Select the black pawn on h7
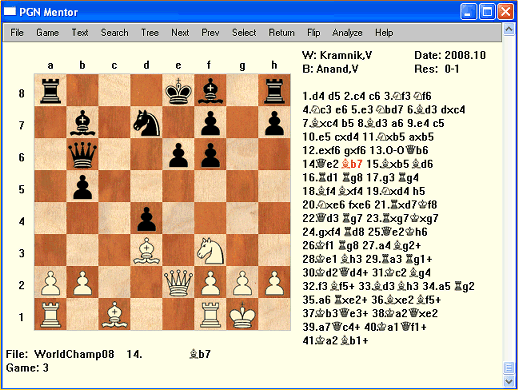Viewport: 518px width, 390px height. click(x=274, y=122)
